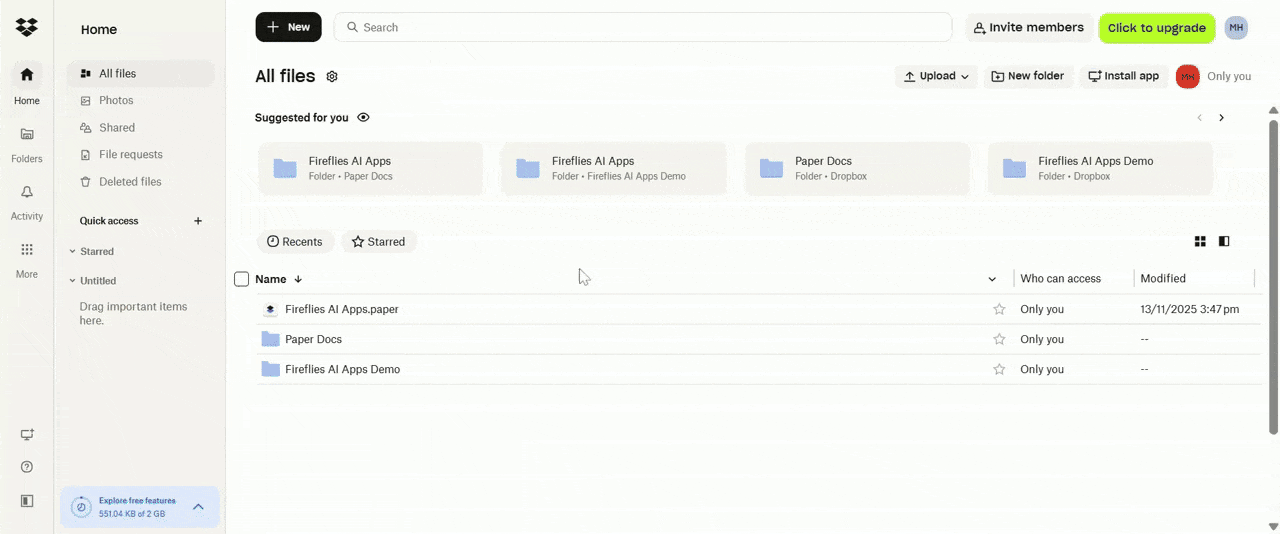The height and width of the screenshot is (534, 1280).
Task: Open Folders in the left rail
Action: coord(27,144)
